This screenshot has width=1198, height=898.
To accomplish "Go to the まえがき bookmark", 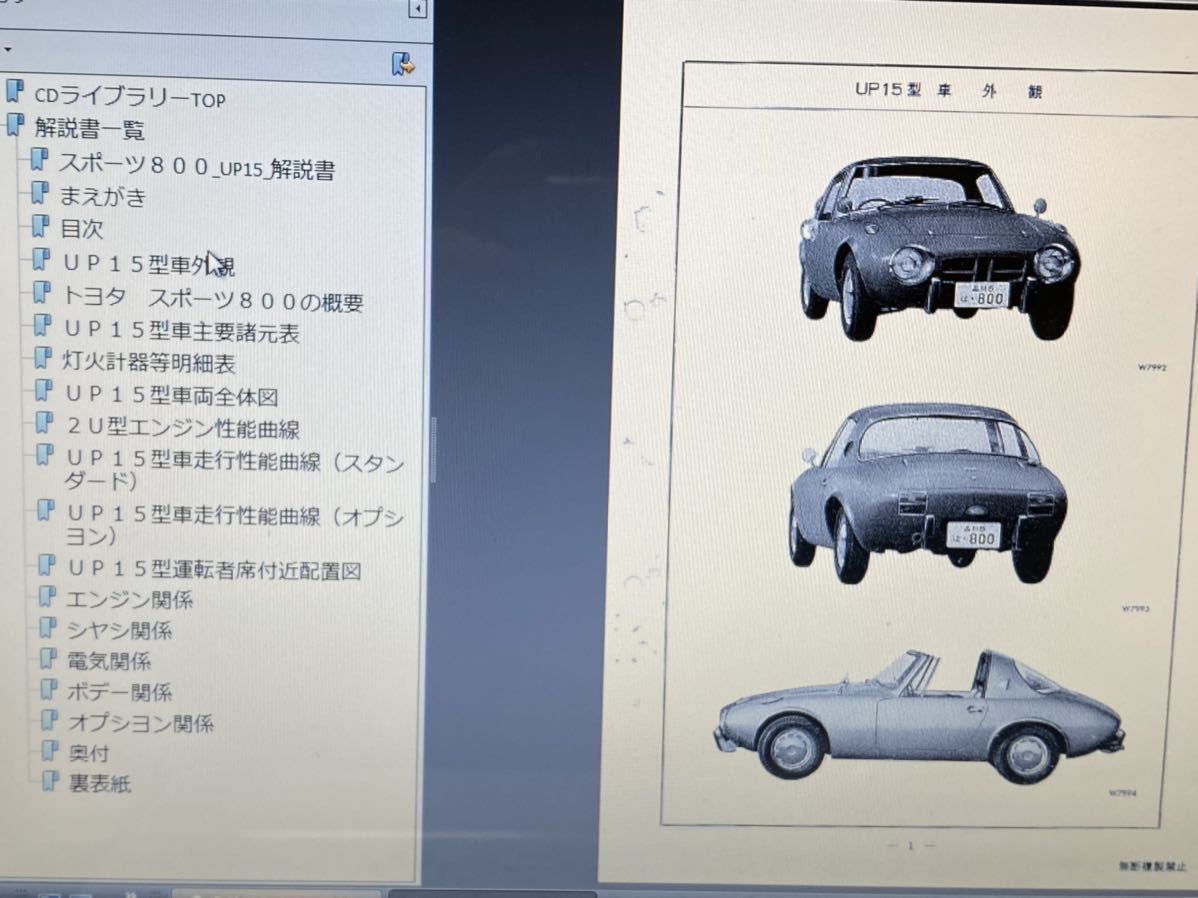I will 102,196.
